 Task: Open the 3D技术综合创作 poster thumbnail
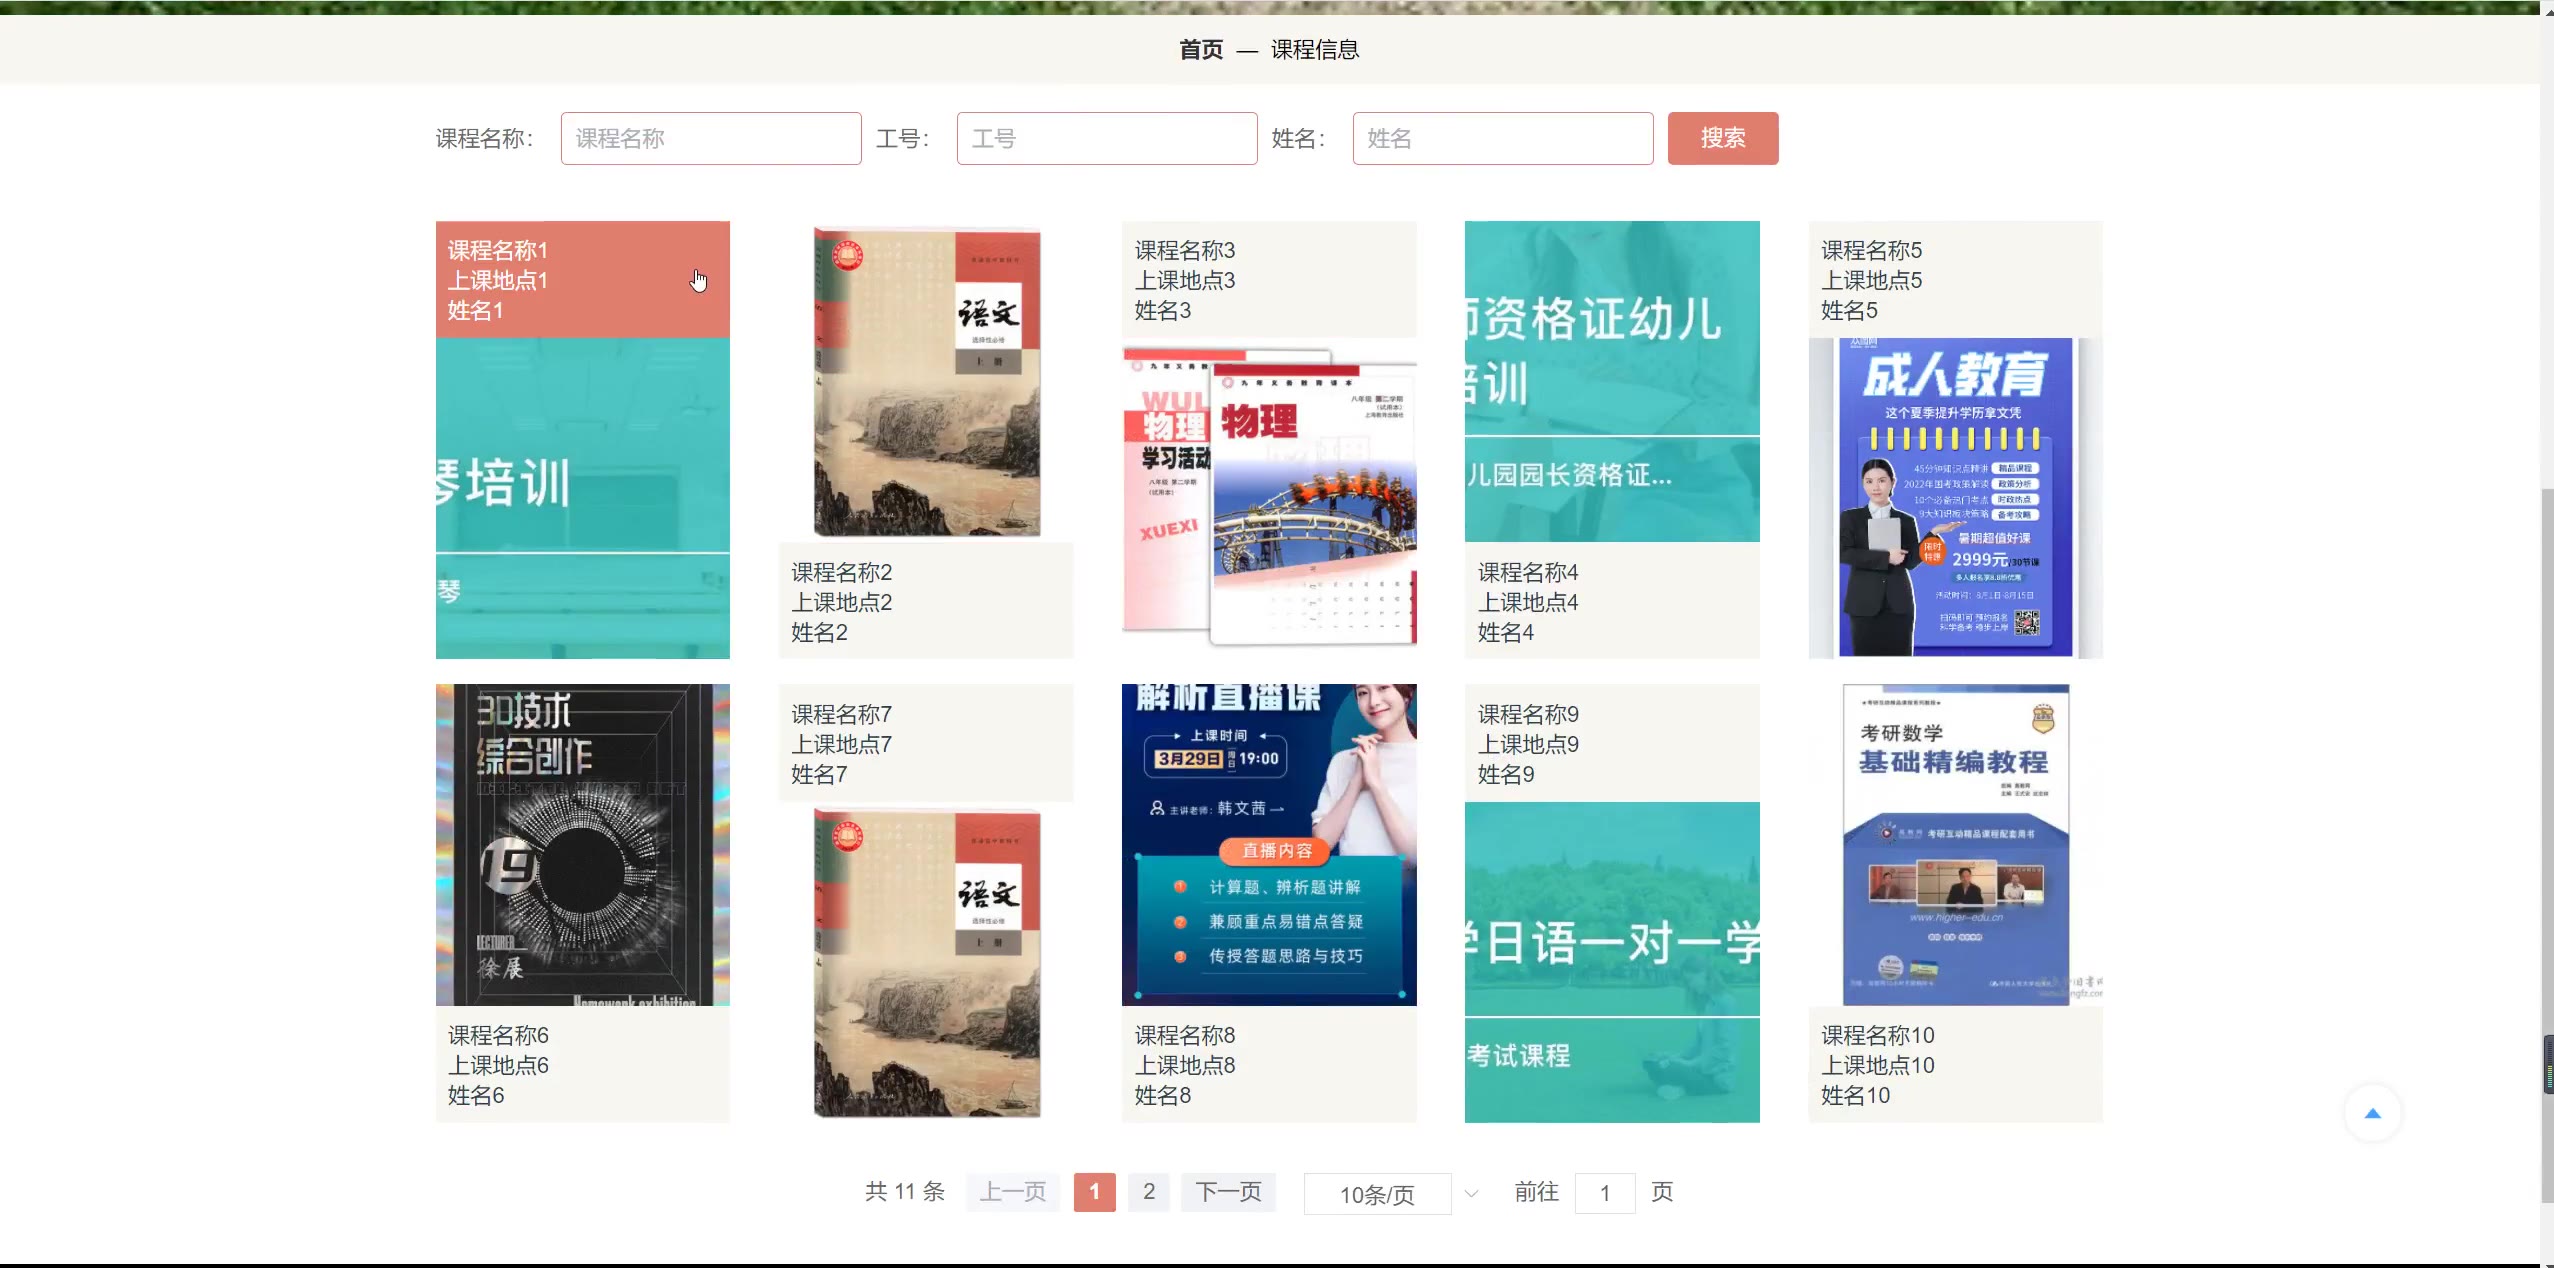coord(582,845)
